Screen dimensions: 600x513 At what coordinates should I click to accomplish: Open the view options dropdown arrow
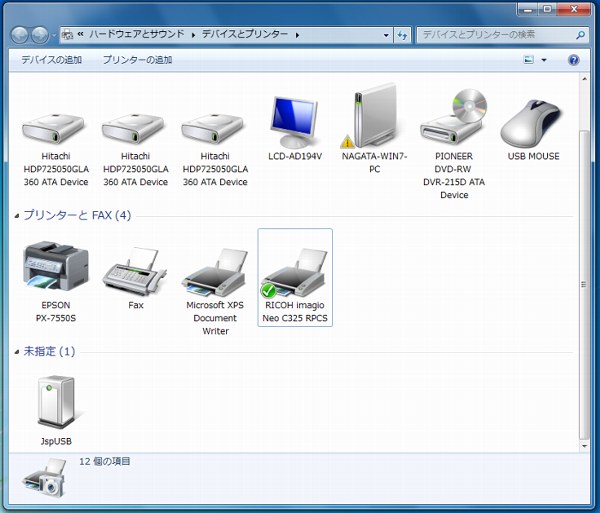544,60
